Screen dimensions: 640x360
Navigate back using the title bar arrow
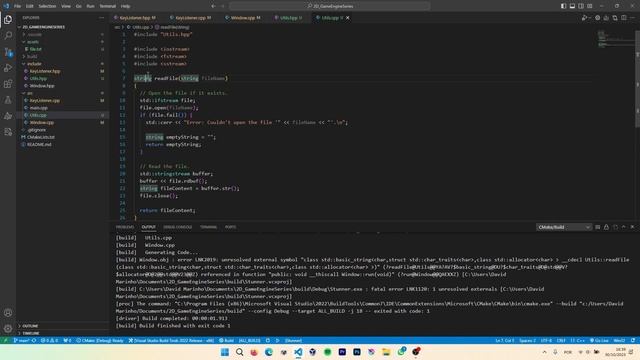pos(213,6)
